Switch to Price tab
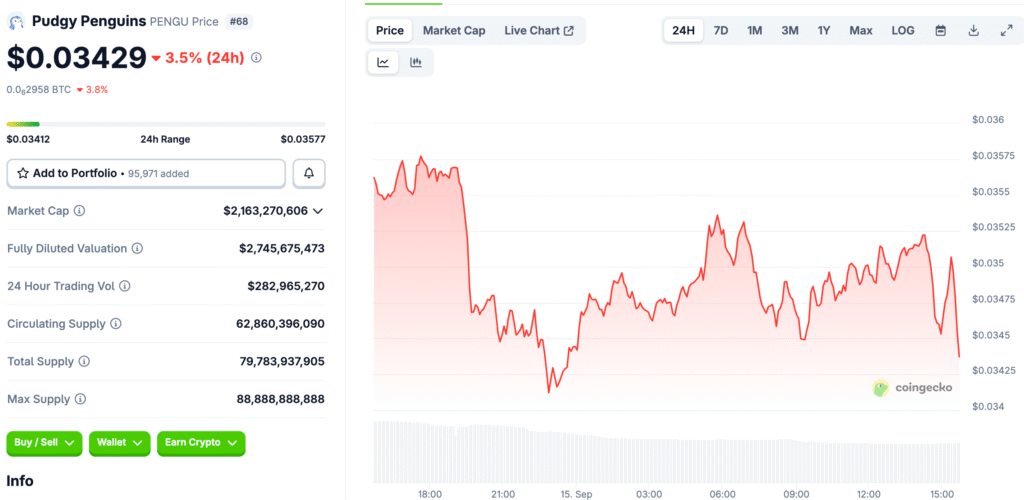Viewport: 1024px width, 500px height. (x=390, y=31)
